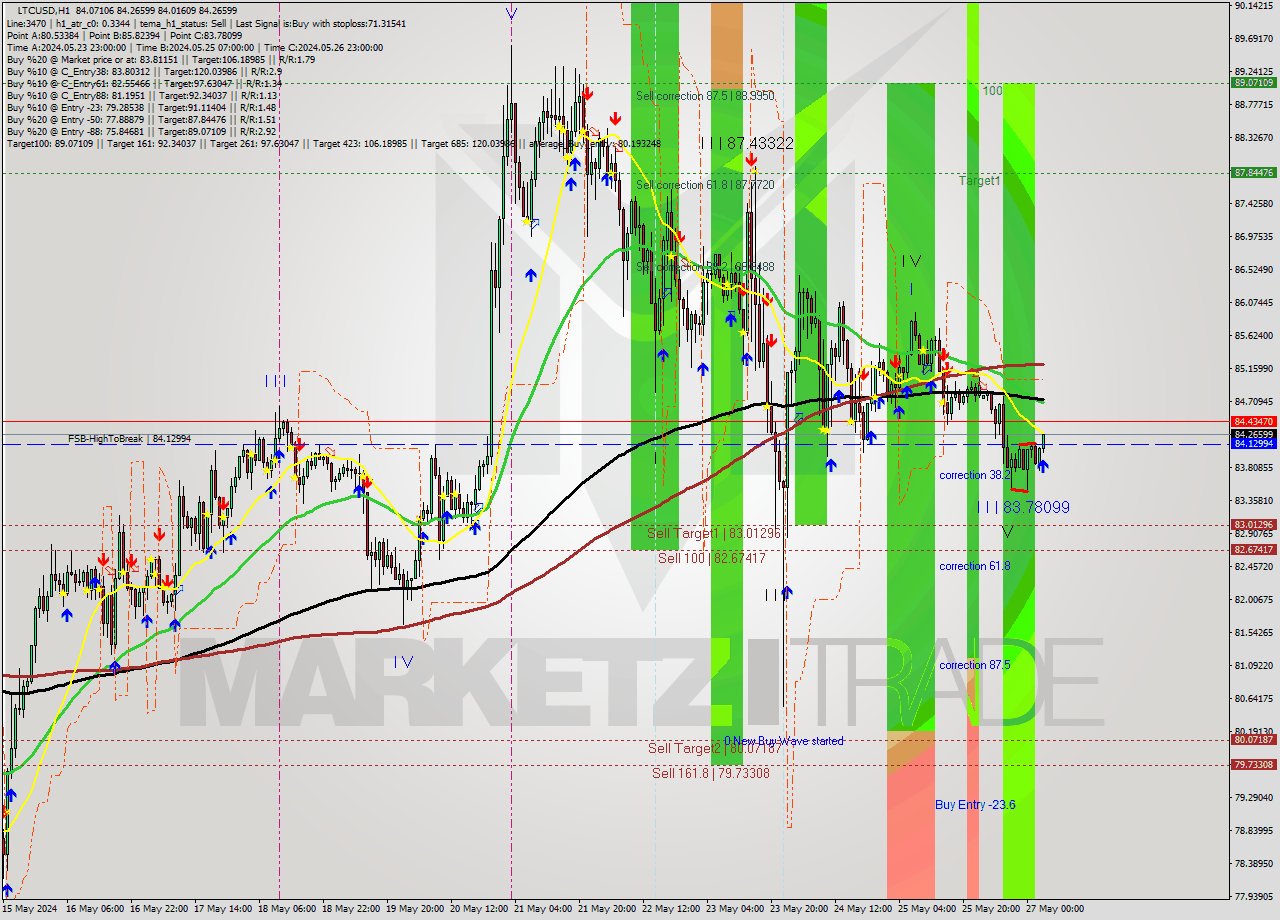Viewport: 1280px width, 920px height.
Task: Click the LTCUSD,H1 symbol title
Action: pos(44,10)
